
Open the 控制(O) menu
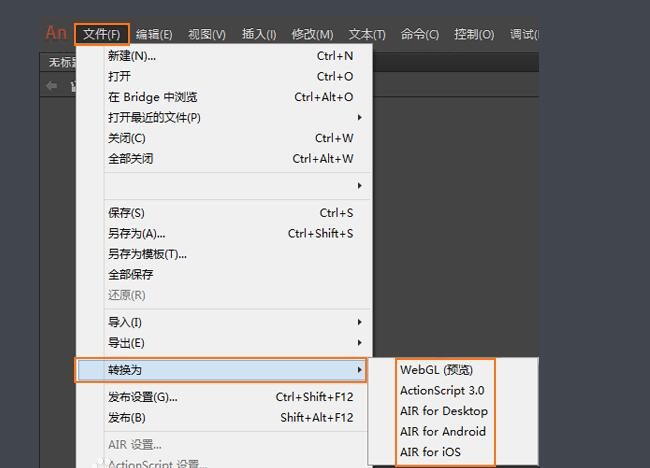tap(474, 34)
